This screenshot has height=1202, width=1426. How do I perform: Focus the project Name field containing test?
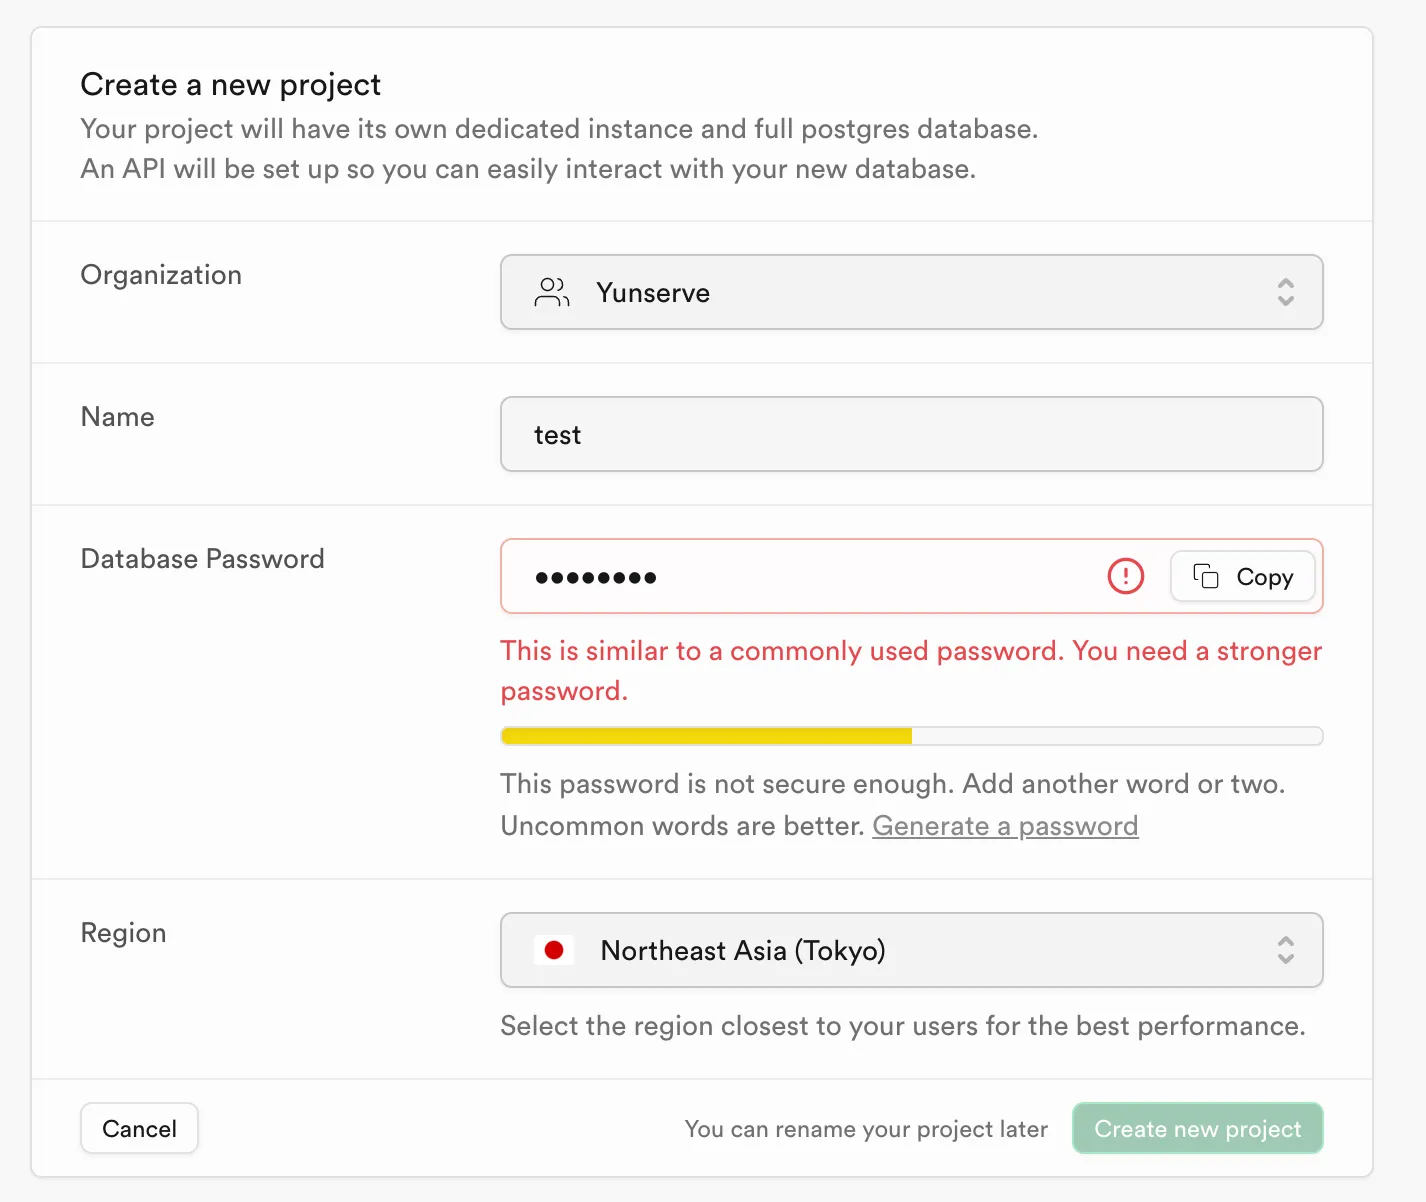(x=910, y=434)
